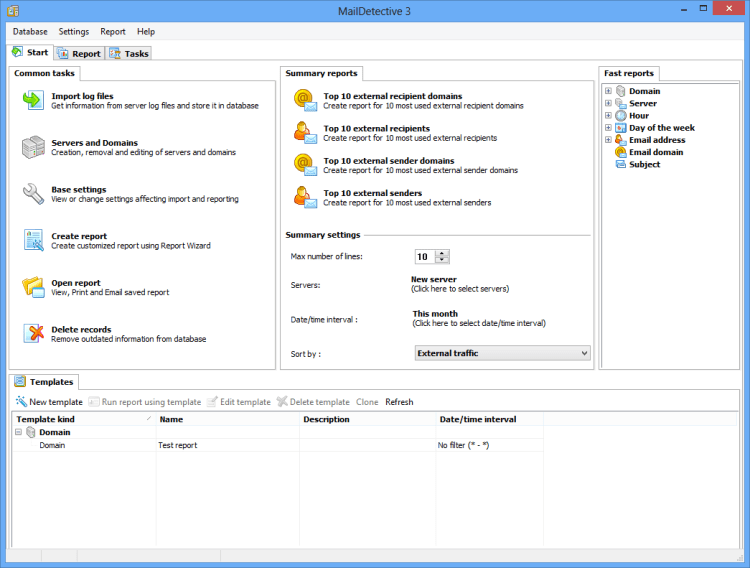Click the Date/time interval column header
The height and width of the screenshot is (568, 750).
point(489,419)
